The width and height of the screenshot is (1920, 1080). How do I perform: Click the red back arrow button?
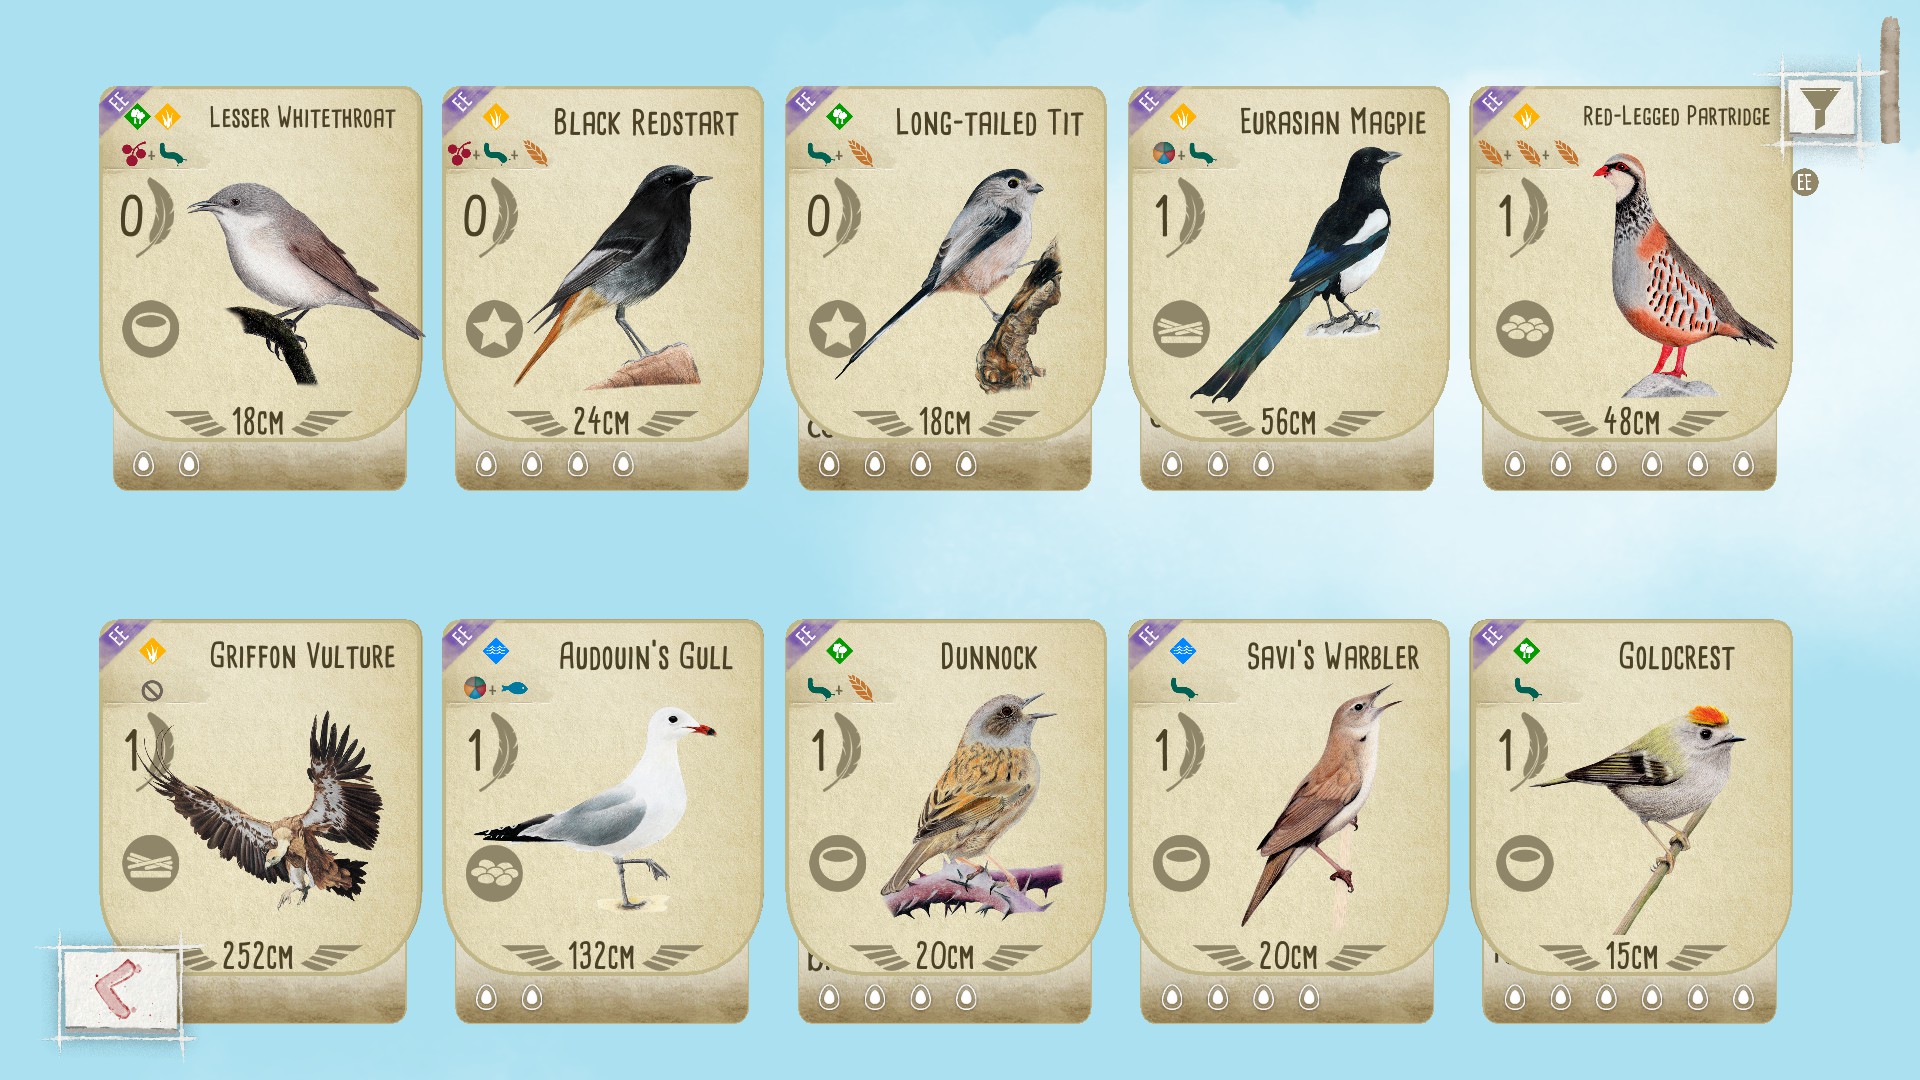(120, 989)
